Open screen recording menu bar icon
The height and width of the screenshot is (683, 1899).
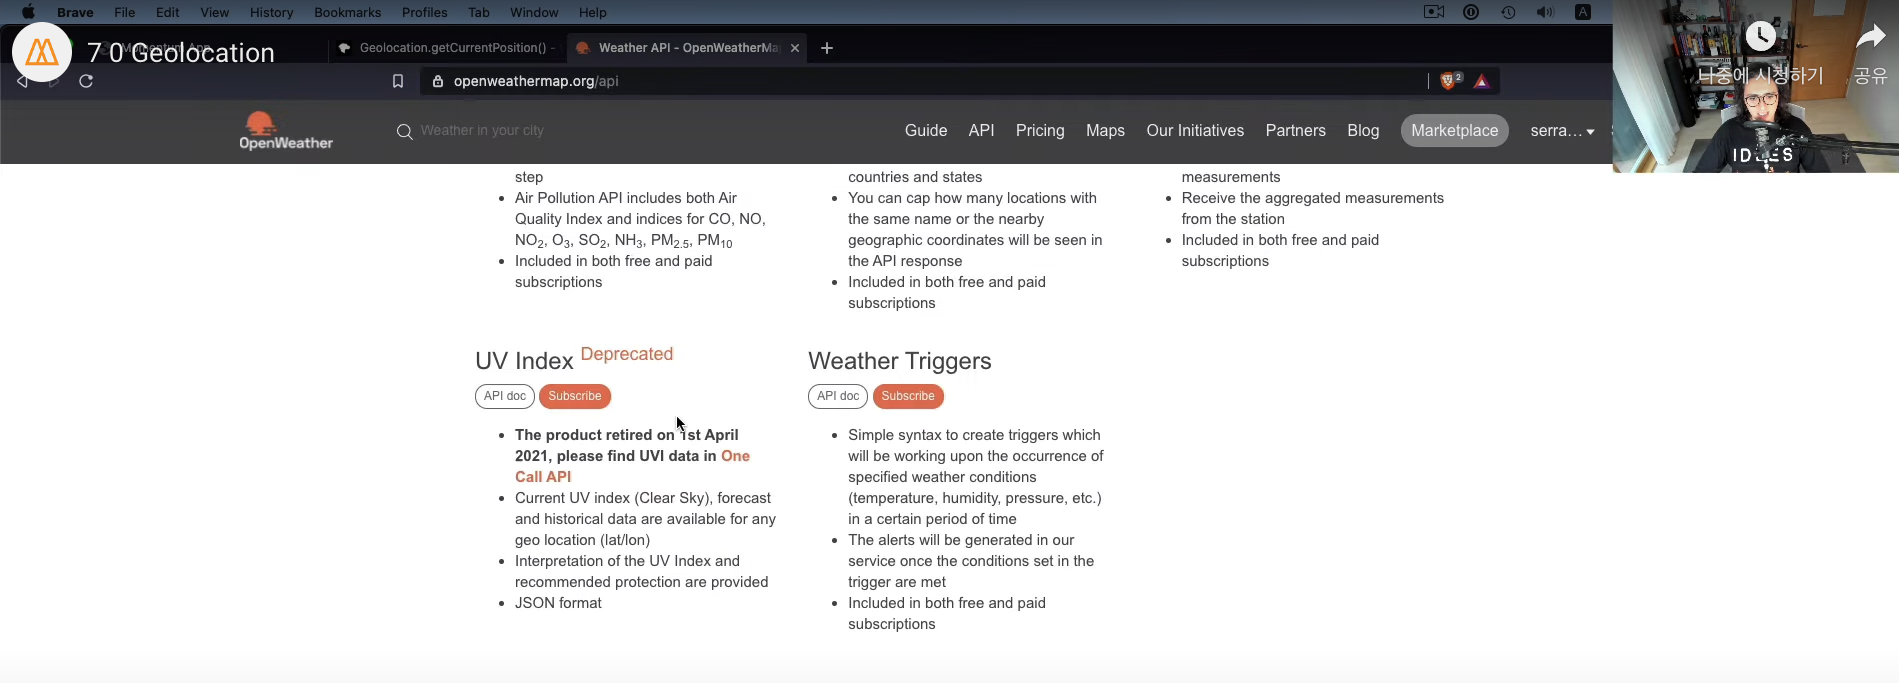pyautogui.click(x=1434, y=12)
